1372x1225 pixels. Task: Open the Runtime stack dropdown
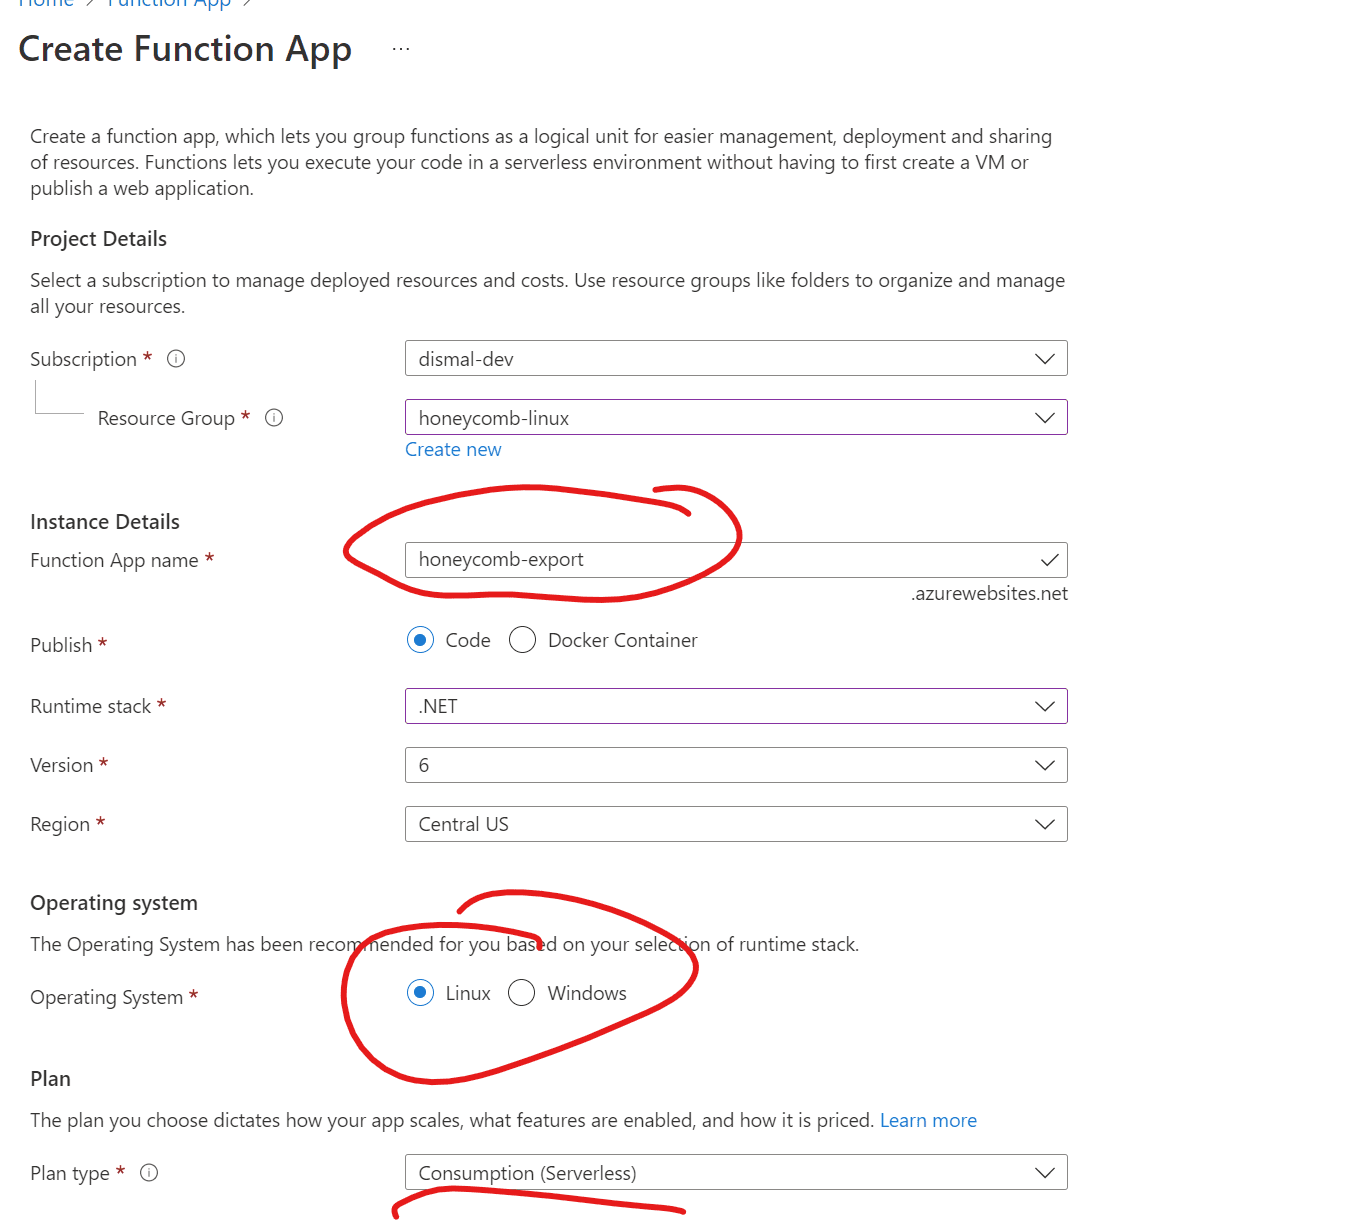[x=735, y=706]
